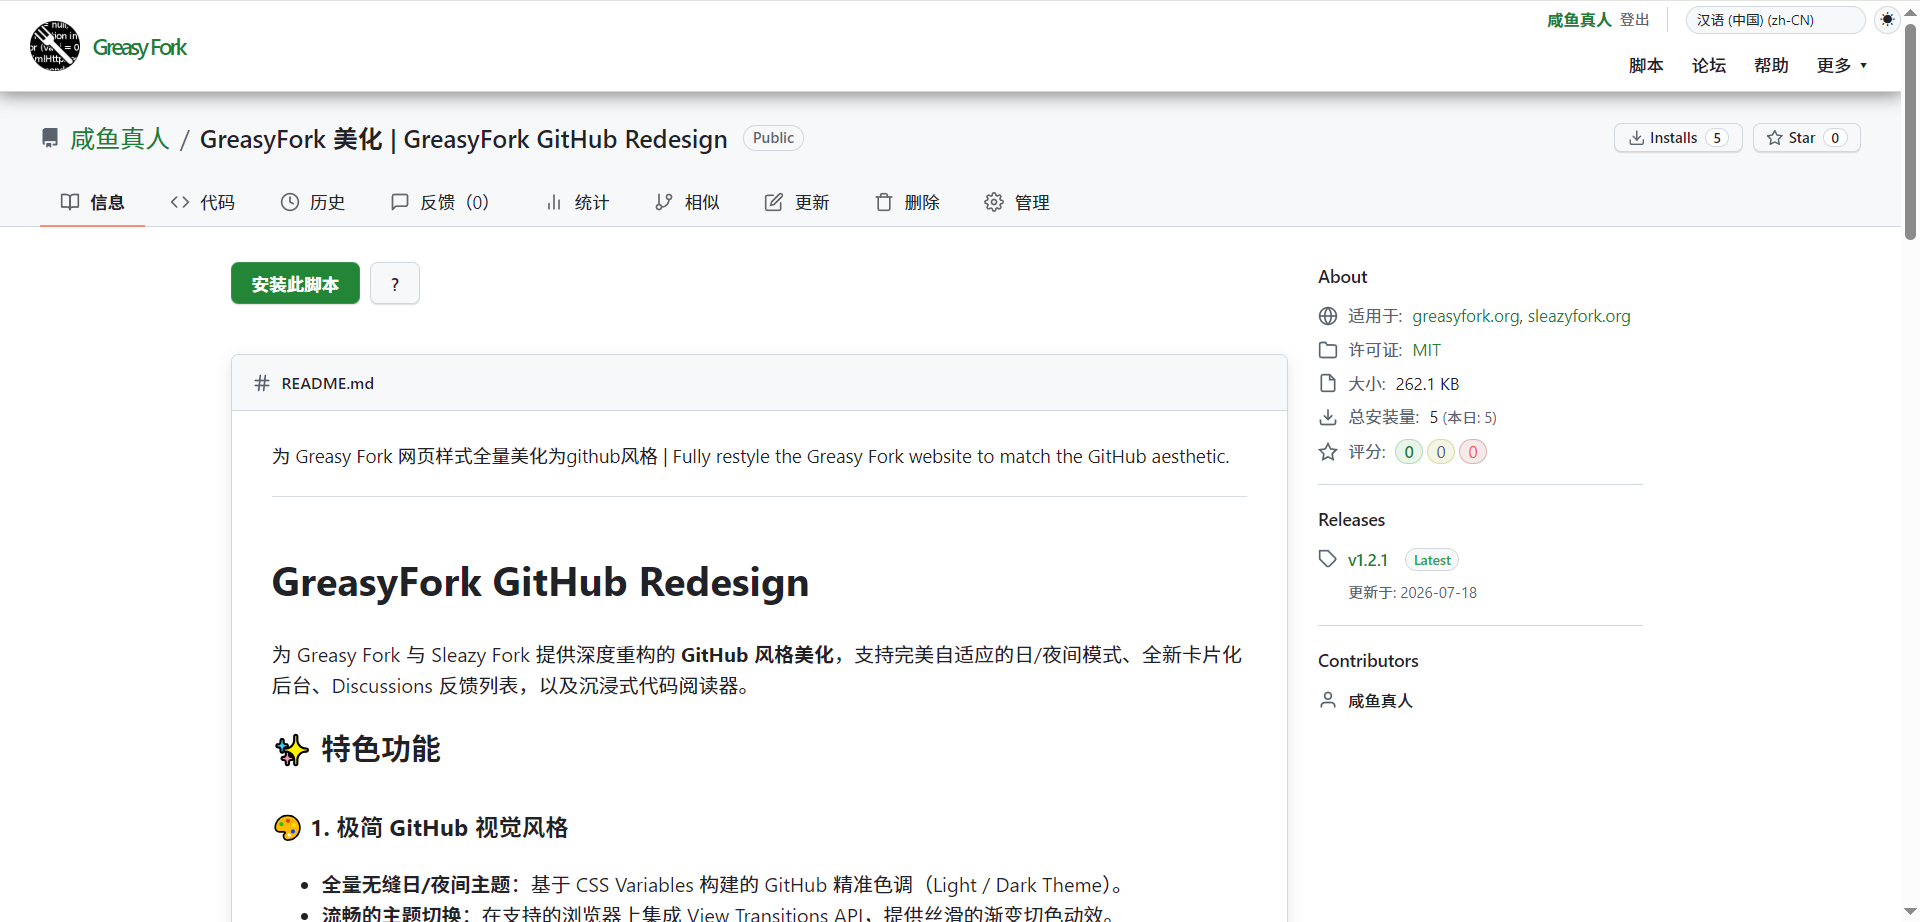Click the bar chart icon on 统计 tab
1920x922 pixels.
pos(554,202)
